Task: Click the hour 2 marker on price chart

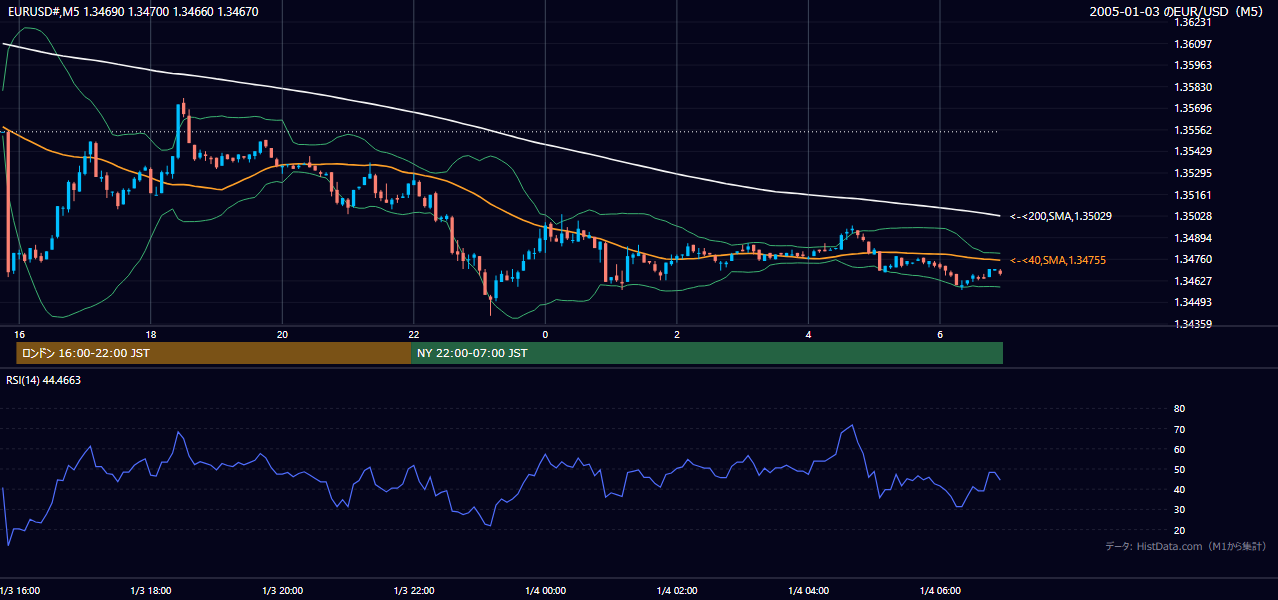Action: 677,334
